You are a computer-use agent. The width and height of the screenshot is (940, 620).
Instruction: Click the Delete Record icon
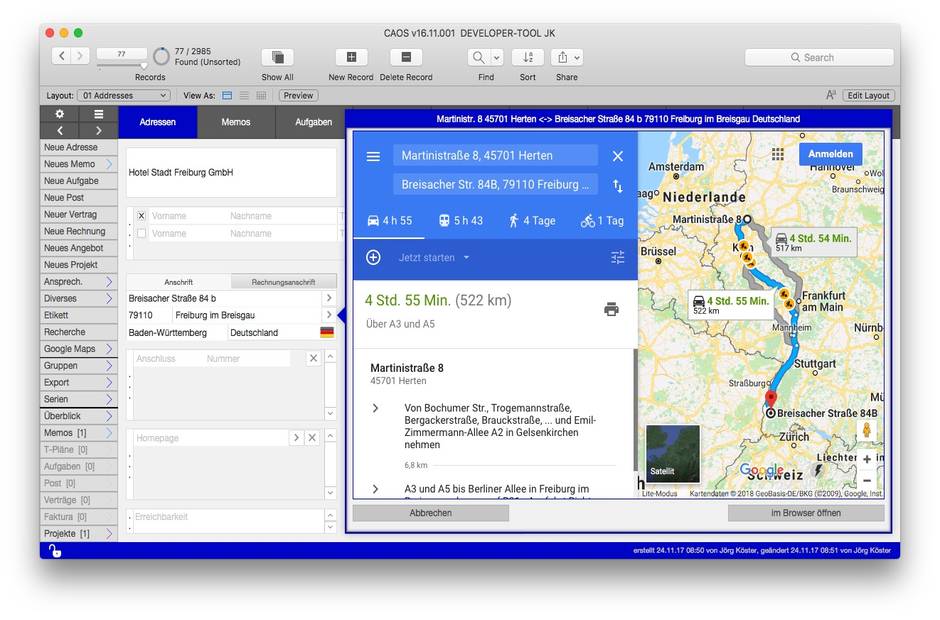tap(406, 58)
